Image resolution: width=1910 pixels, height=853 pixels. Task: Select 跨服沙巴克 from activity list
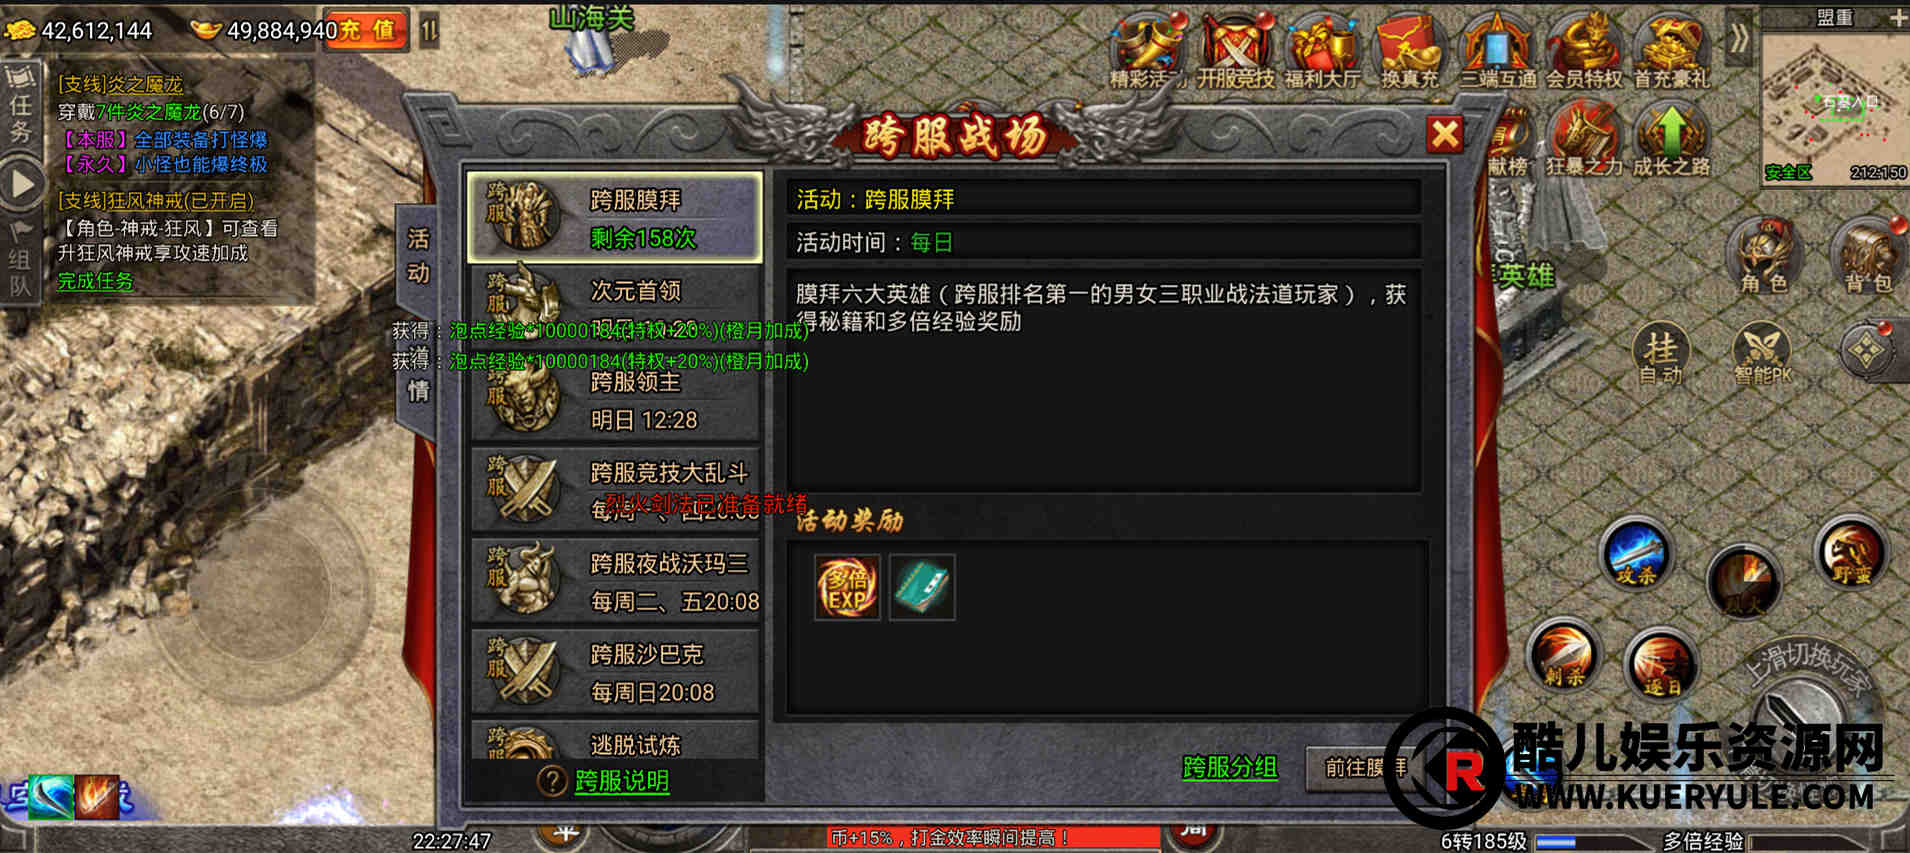pyautogui.click(x=615, y=672)
